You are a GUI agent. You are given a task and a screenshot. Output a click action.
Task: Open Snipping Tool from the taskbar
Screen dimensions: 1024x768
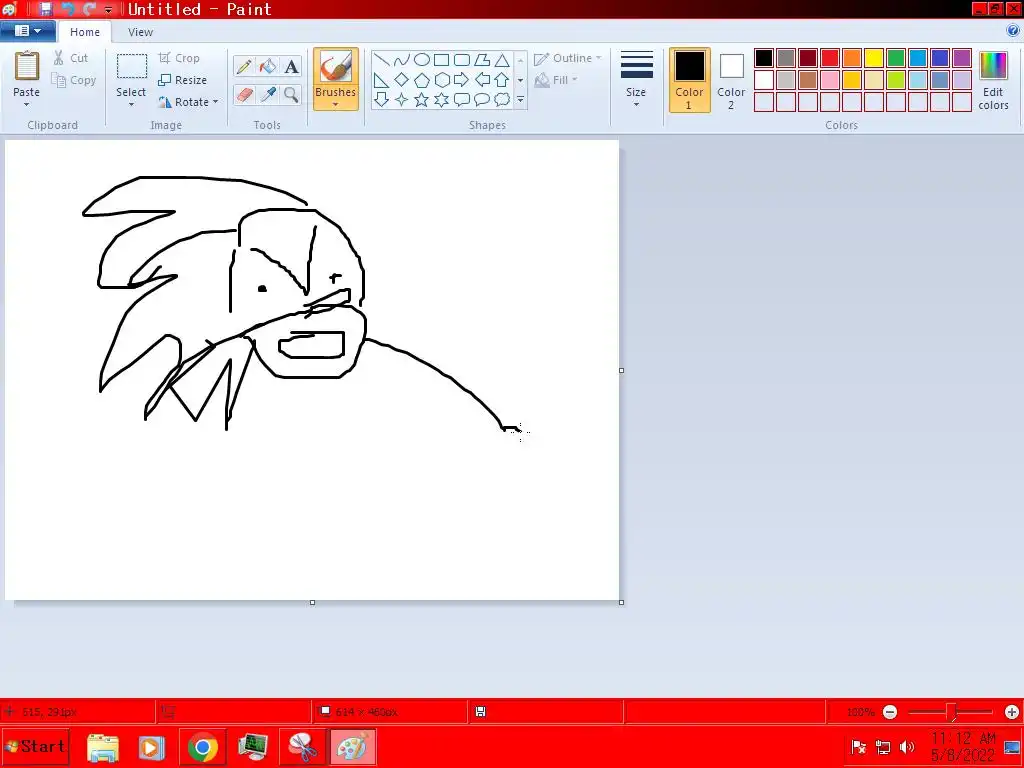pyautogui.click(x=304, y=747)
